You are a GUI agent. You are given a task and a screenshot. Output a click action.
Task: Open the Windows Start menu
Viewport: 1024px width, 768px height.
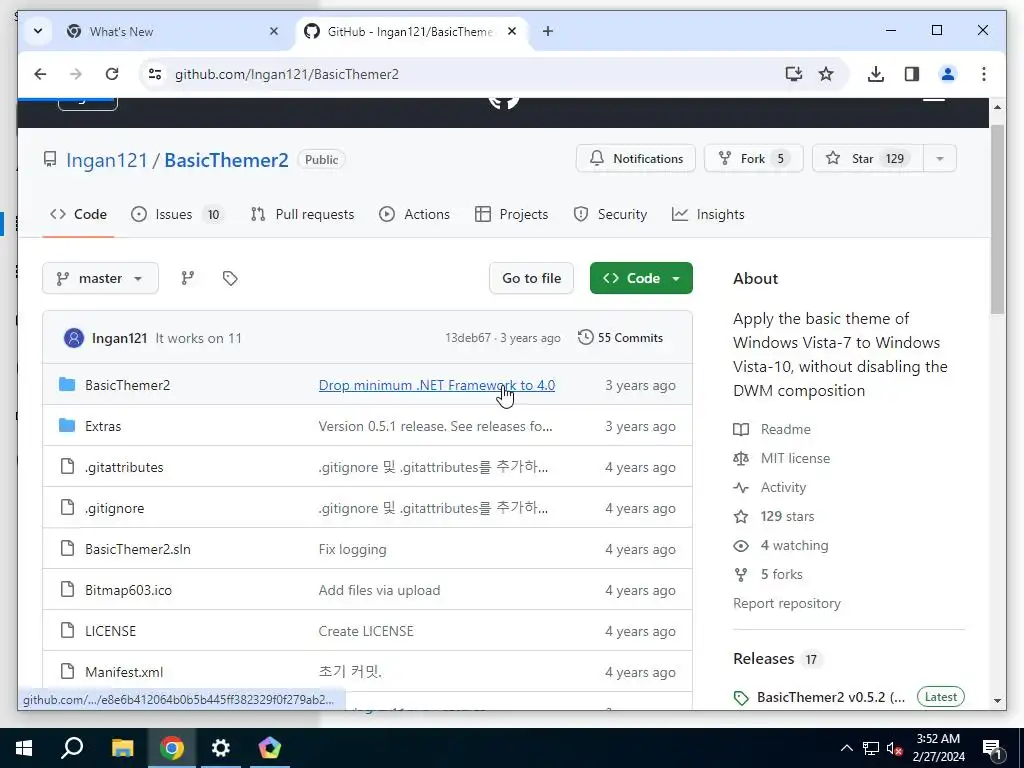(x=24, y=748)
